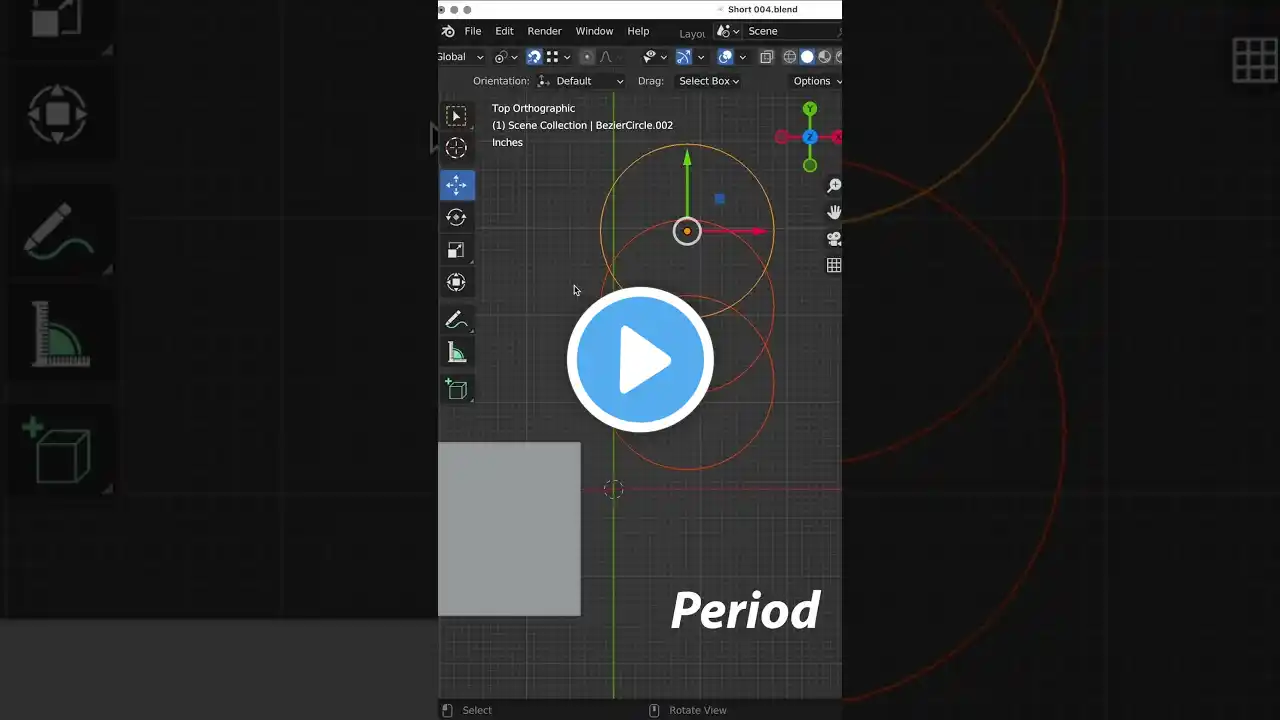
Task: Open the Edit menu
Action: (x=504, y=31)
